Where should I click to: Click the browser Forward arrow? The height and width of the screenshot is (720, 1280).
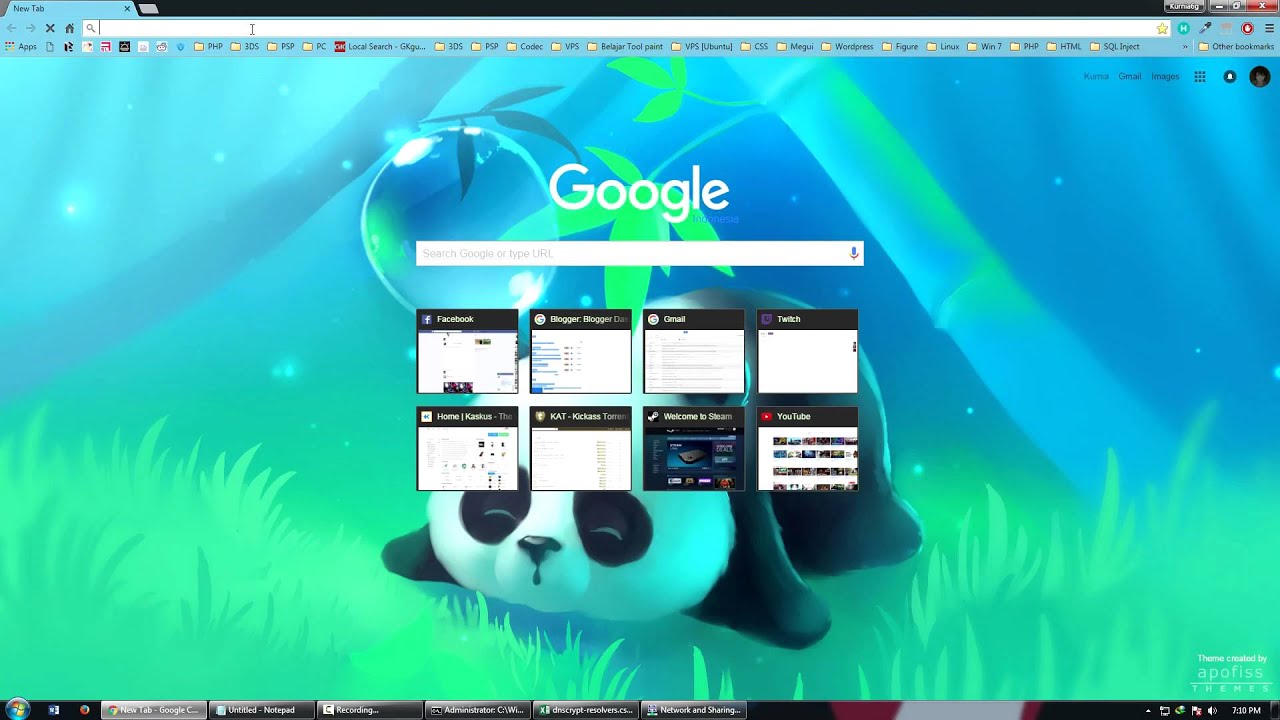click(30, 28)
